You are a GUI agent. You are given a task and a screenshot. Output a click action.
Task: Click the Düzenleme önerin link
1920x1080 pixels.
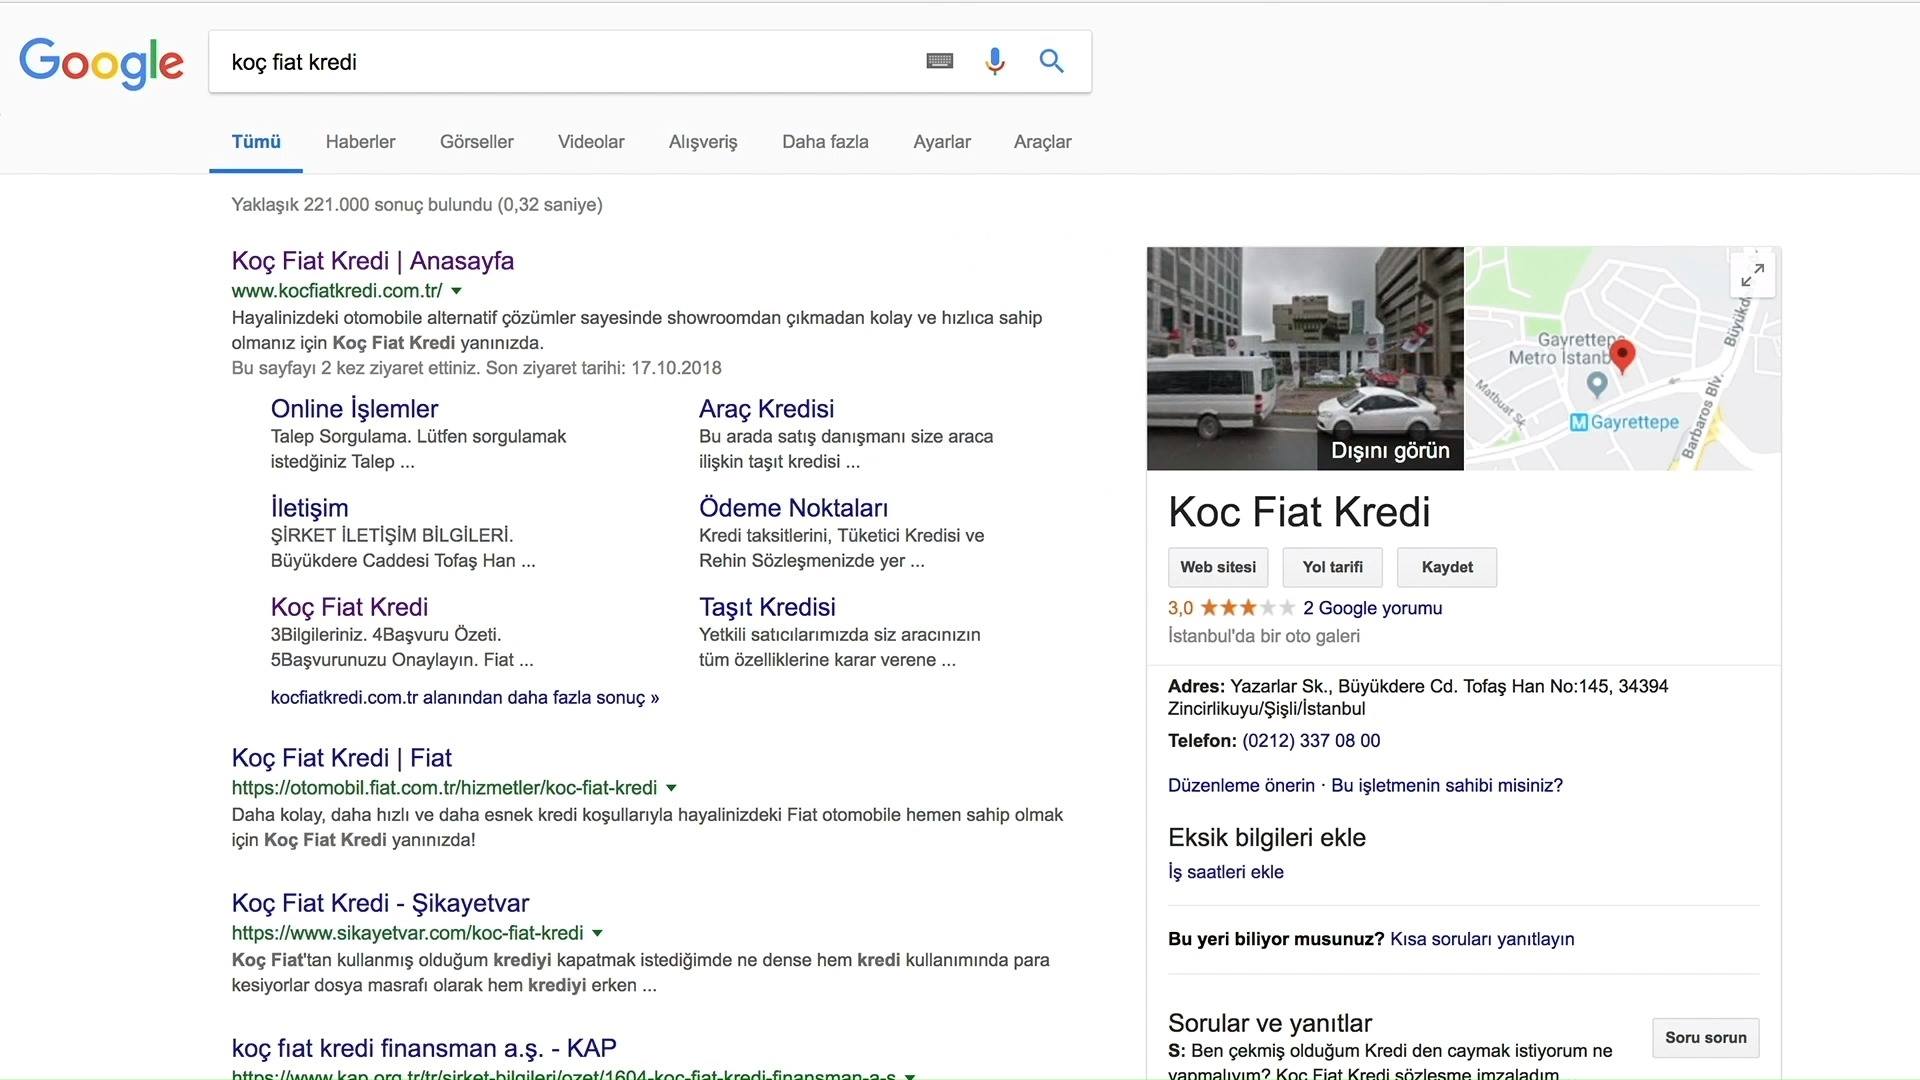point(1241,786)
